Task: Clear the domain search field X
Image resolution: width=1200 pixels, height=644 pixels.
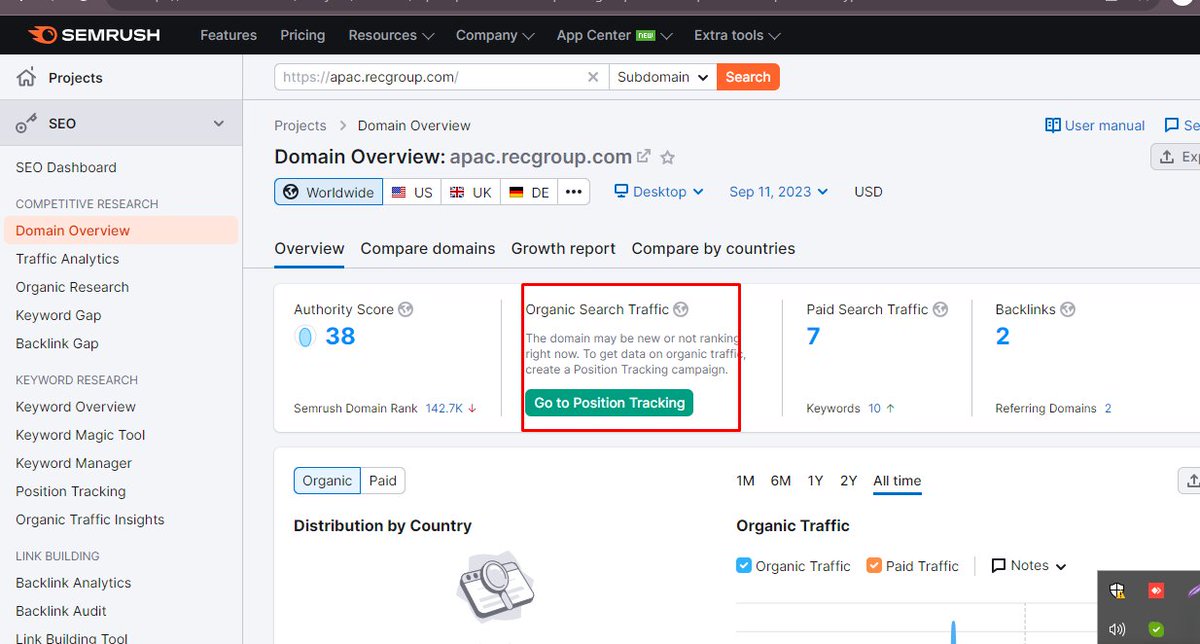Action: [x=593, y=77]
